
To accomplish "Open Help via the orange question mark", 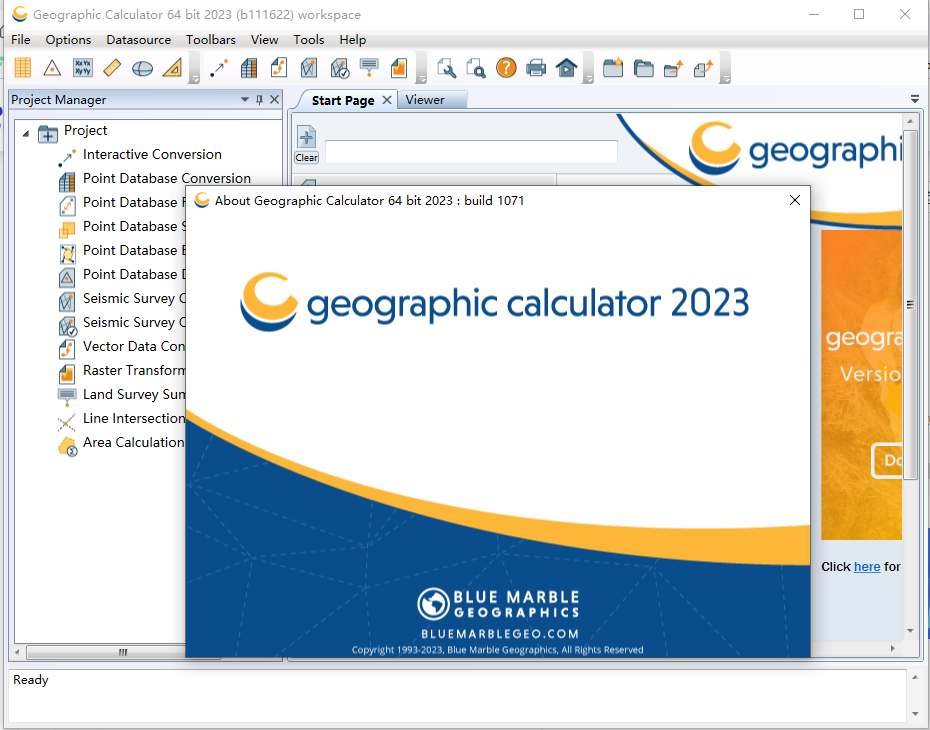I will 506,68.
